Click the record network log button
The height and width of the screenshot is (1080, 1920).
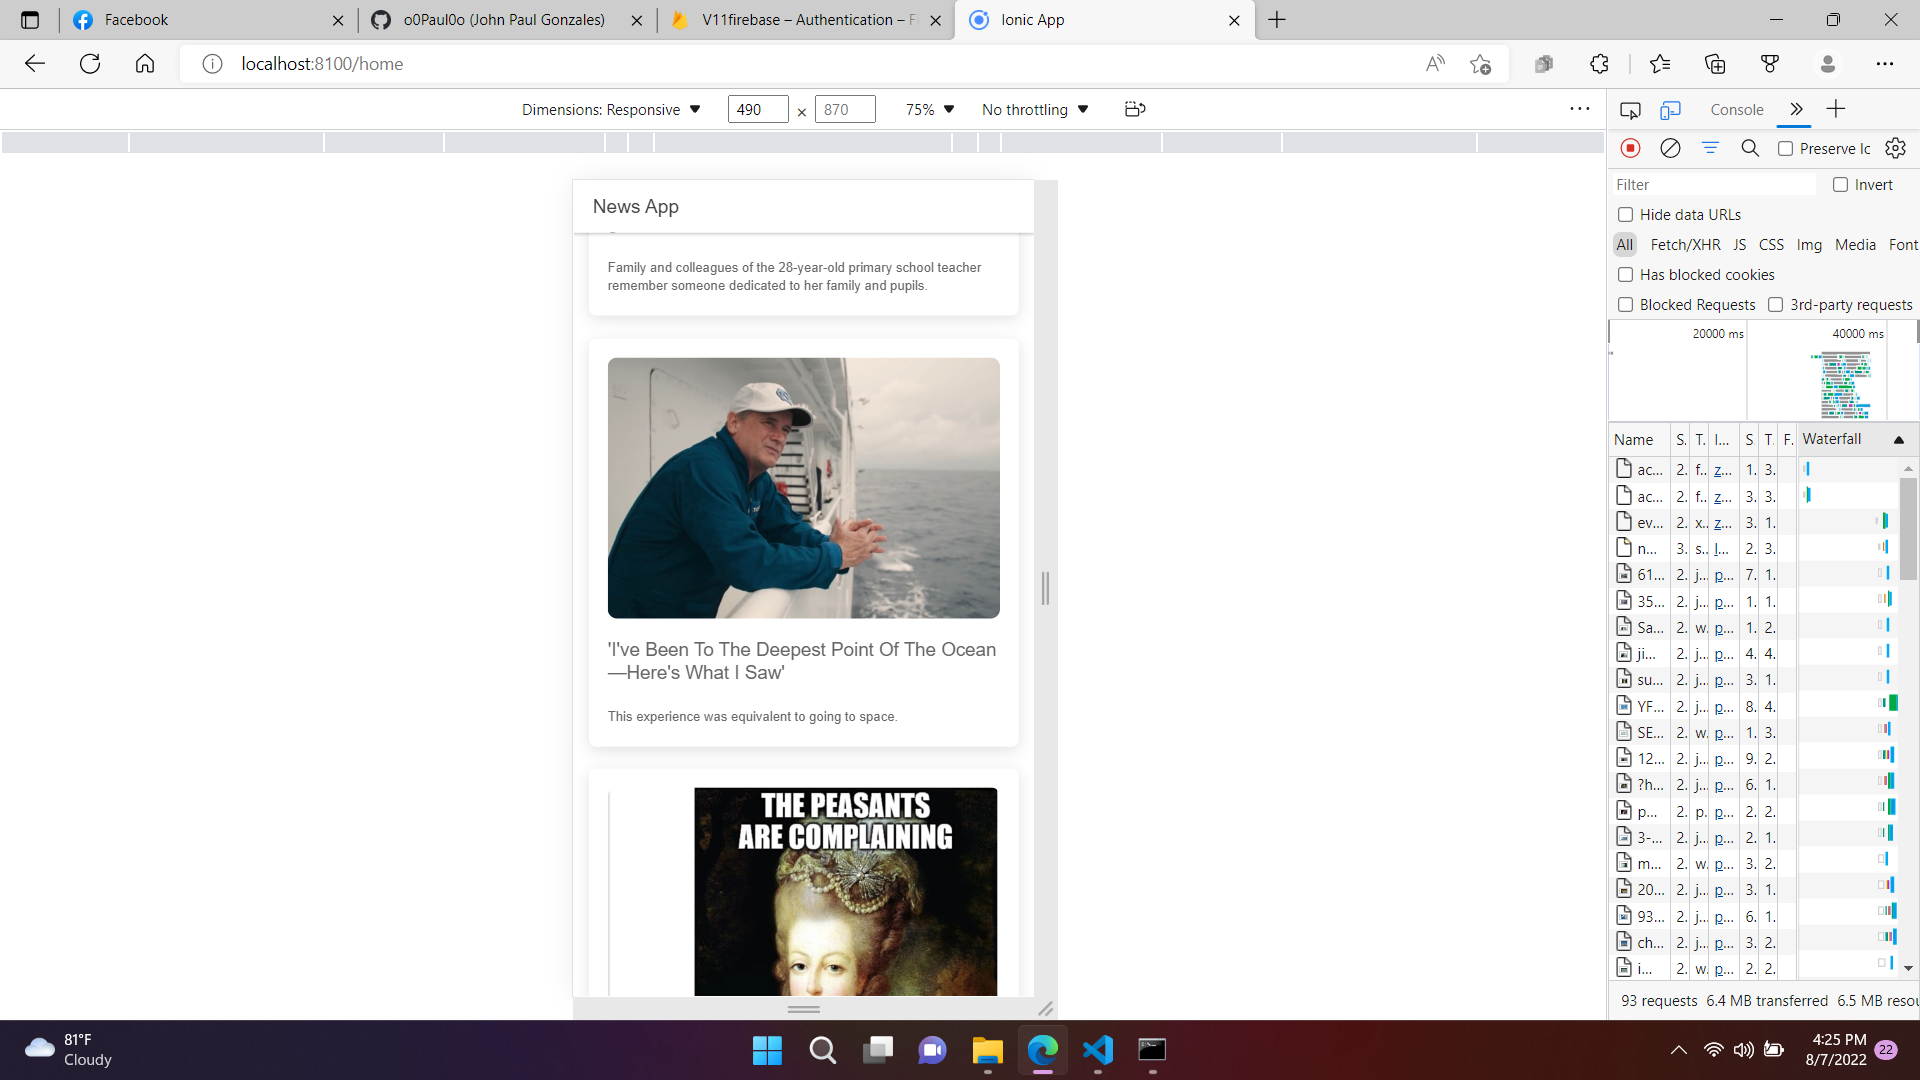pyautogui.click(x=1630, y=148)
